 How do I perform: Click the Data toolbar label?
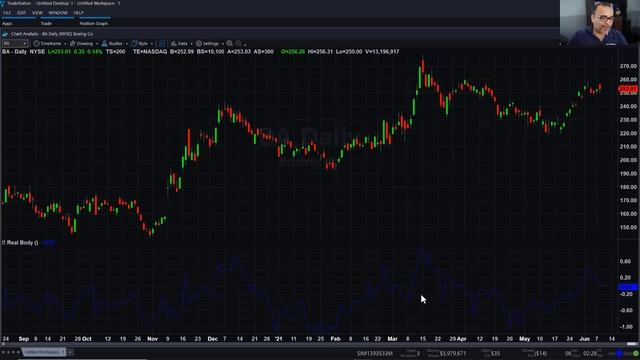182,44
